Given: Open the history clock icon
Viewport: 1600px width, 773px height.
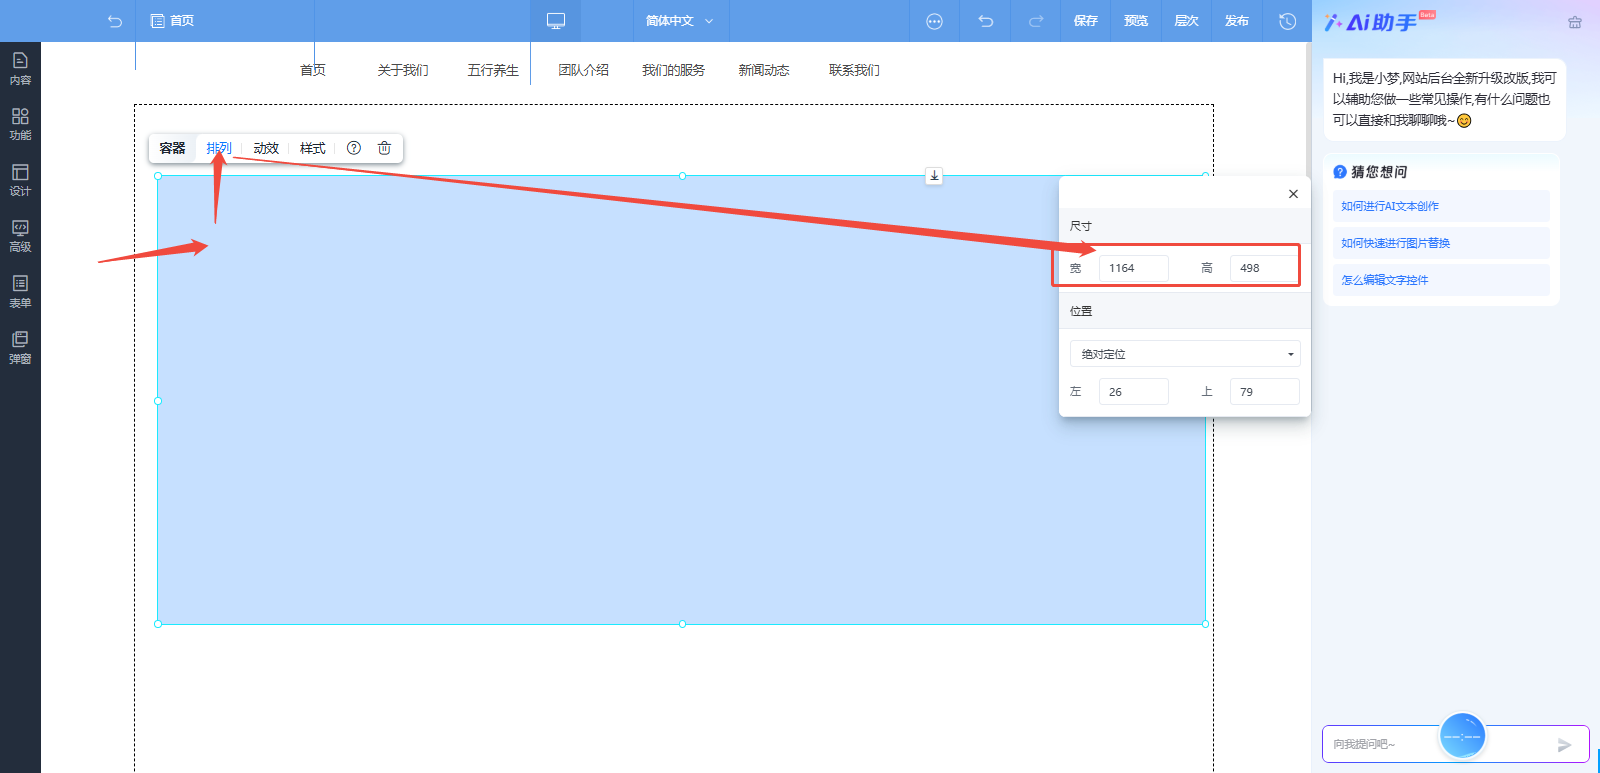Looking at the screenshot, I should (1287, 21).
